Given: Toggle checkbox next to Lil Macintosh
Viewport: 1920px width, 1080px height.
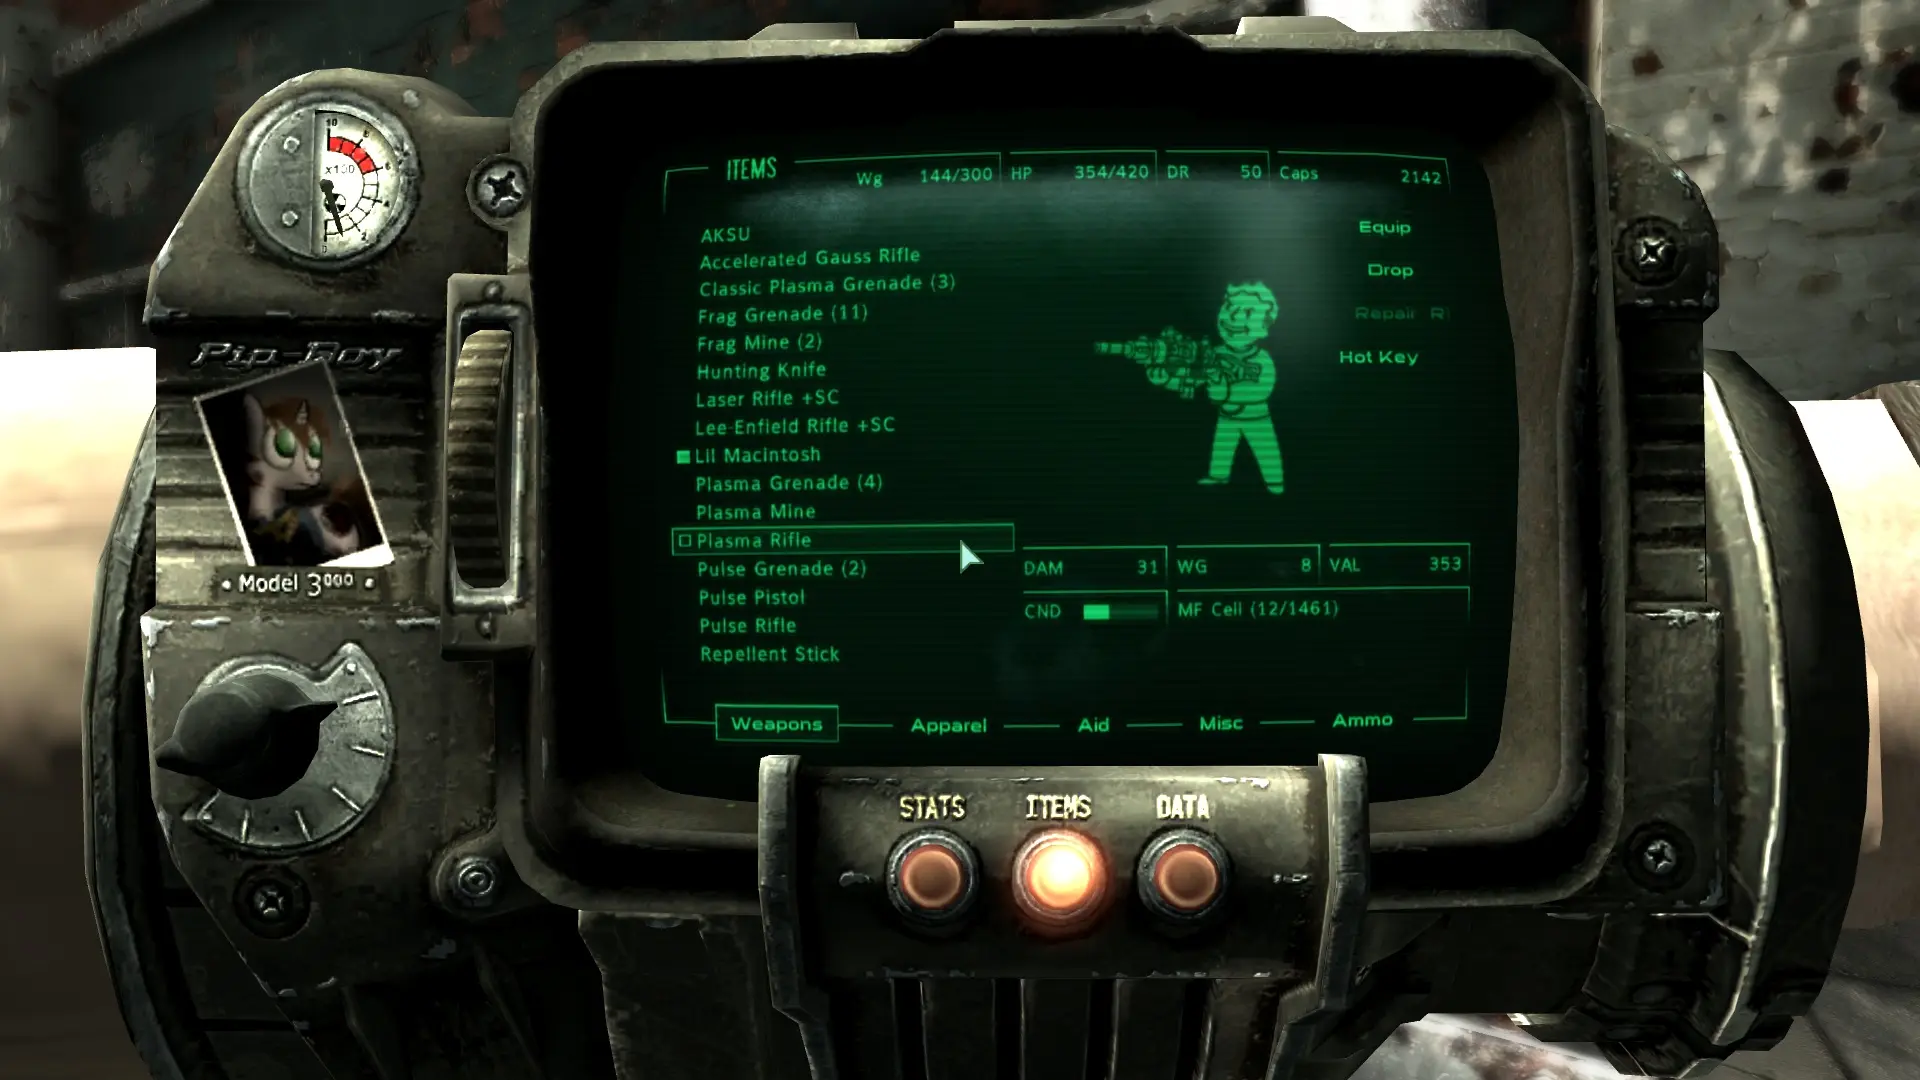Looking at the screenshot, I should coord(686,452).
